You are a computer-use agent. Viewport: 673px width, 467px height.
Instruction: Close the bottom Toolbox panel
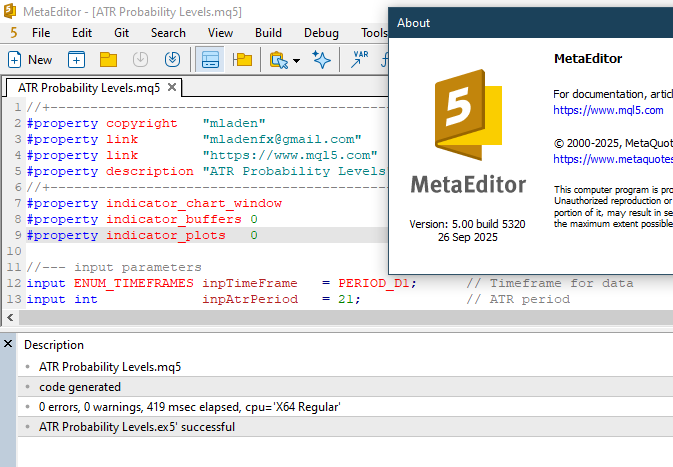coord(8,344)
